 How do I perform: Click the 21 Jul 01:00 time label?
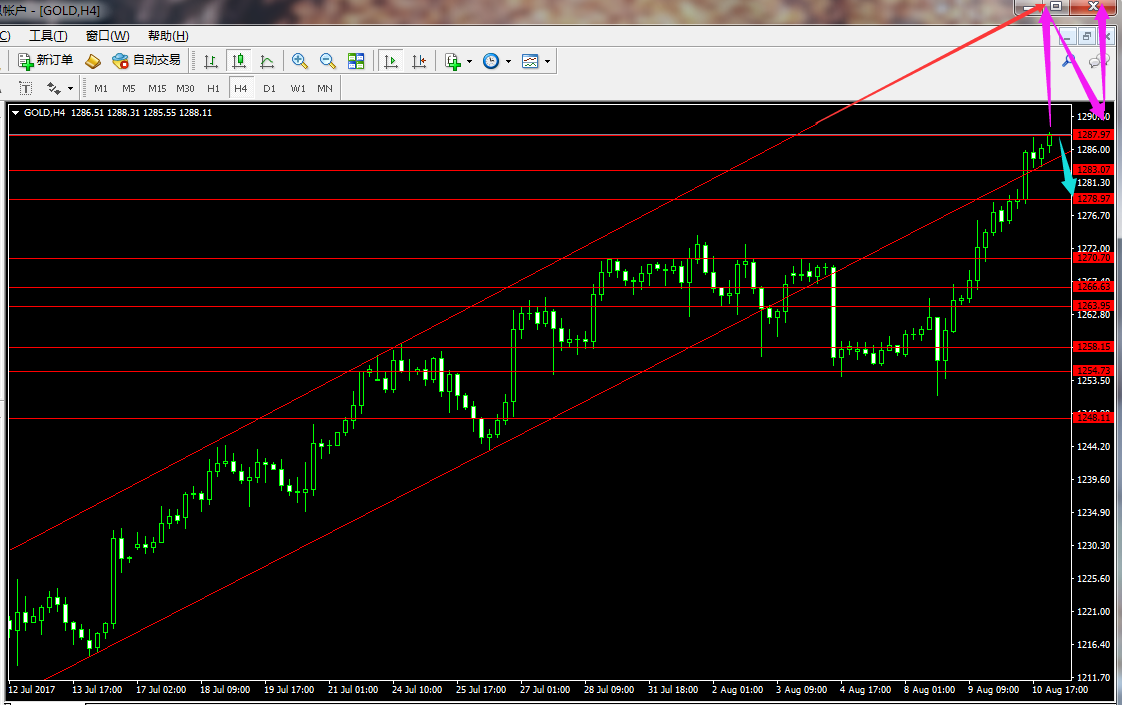(353, 690)
